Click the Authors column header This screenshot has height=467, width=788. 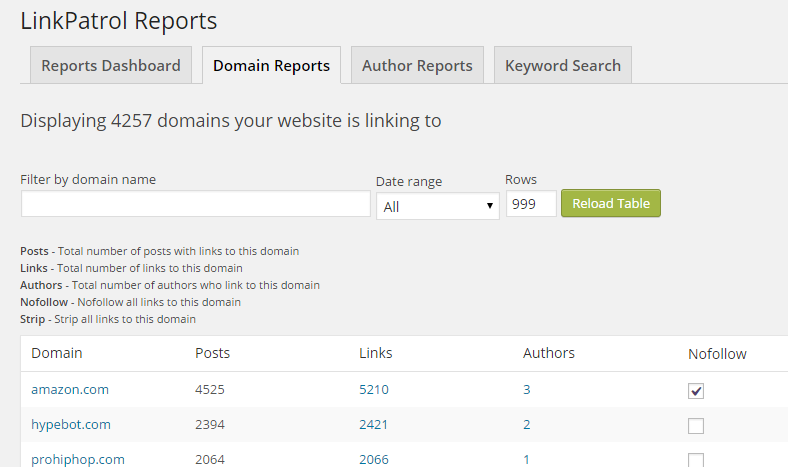pos(549,353)
